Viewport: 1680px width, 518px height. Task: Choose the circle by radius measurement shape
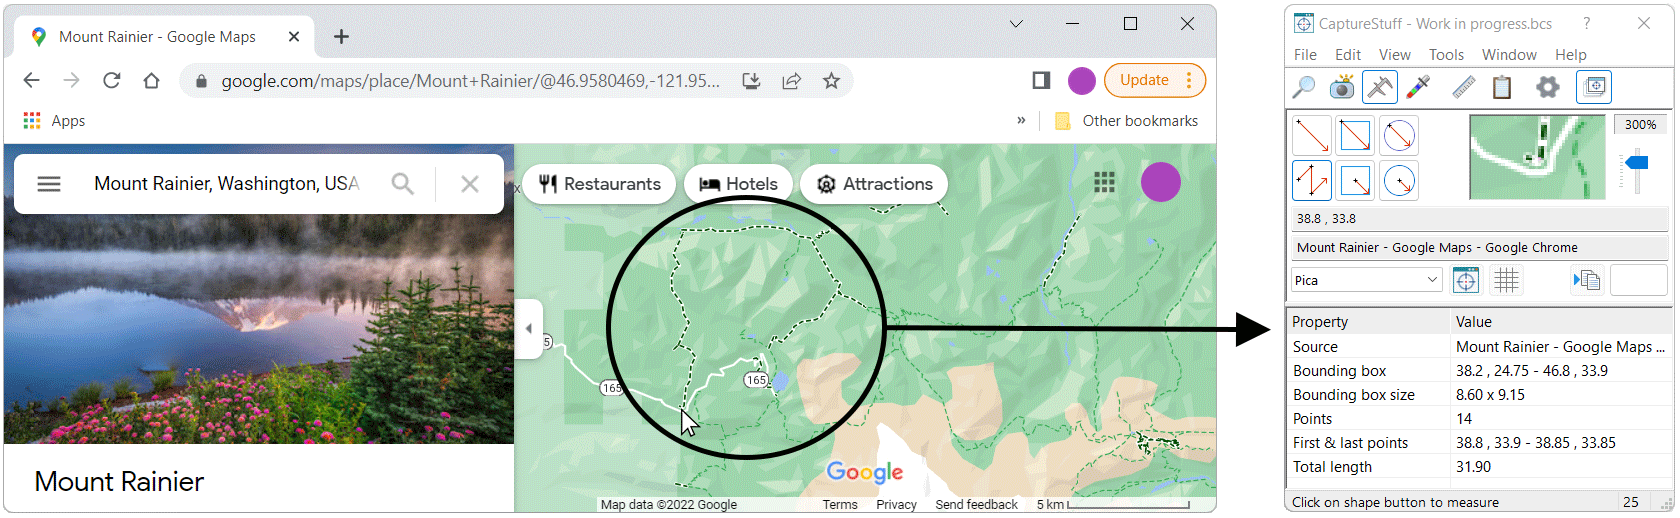coord(1399,181)
